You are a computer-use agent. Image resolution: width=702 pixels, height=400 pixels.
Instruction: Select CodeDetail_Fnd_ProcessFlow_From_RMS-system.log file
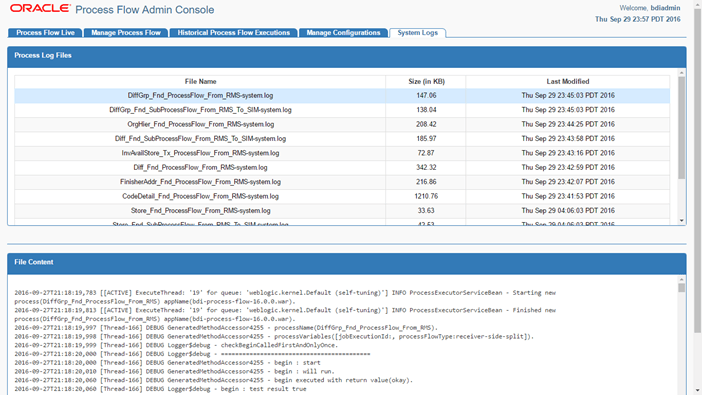(200, 196)
